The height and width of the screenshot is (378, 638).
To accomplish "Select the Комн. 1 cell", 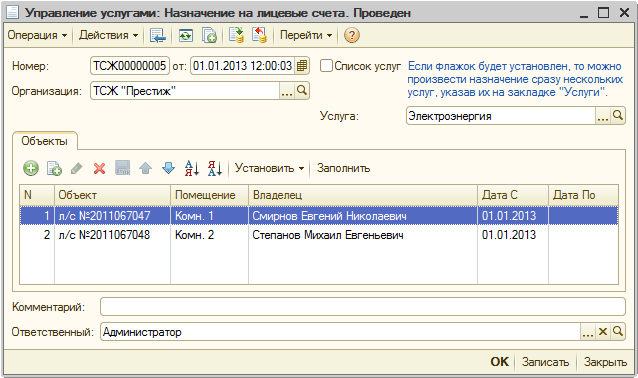I will pyautogui.click(x=210, y=216).
